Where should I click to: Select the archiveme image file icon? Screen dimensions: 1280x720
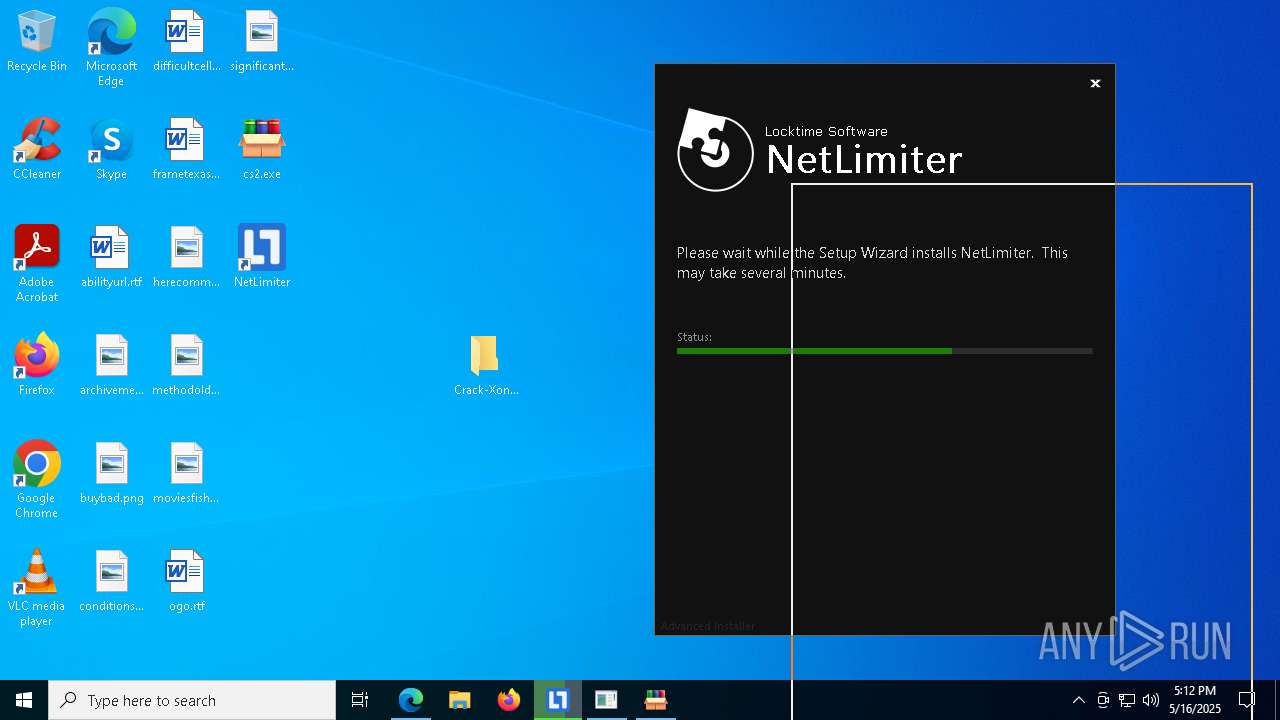coord(111,366)
